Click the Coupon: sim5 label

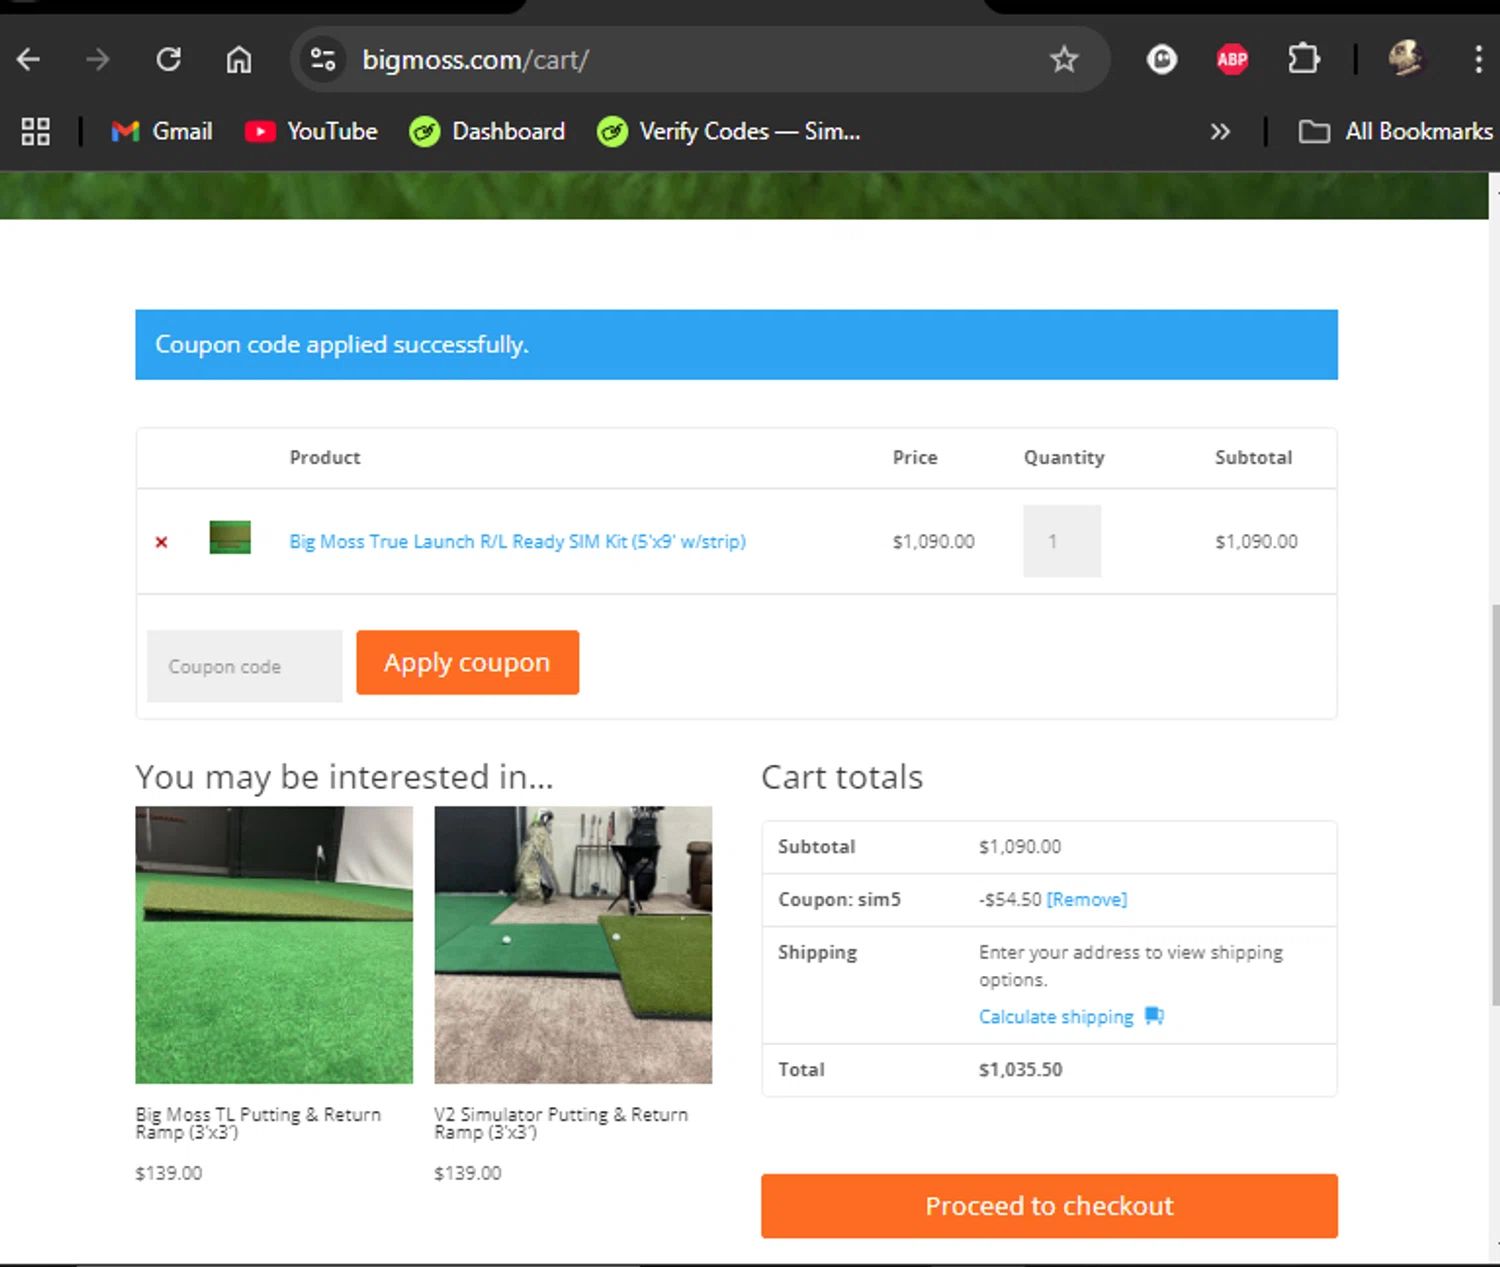(839, 900)
